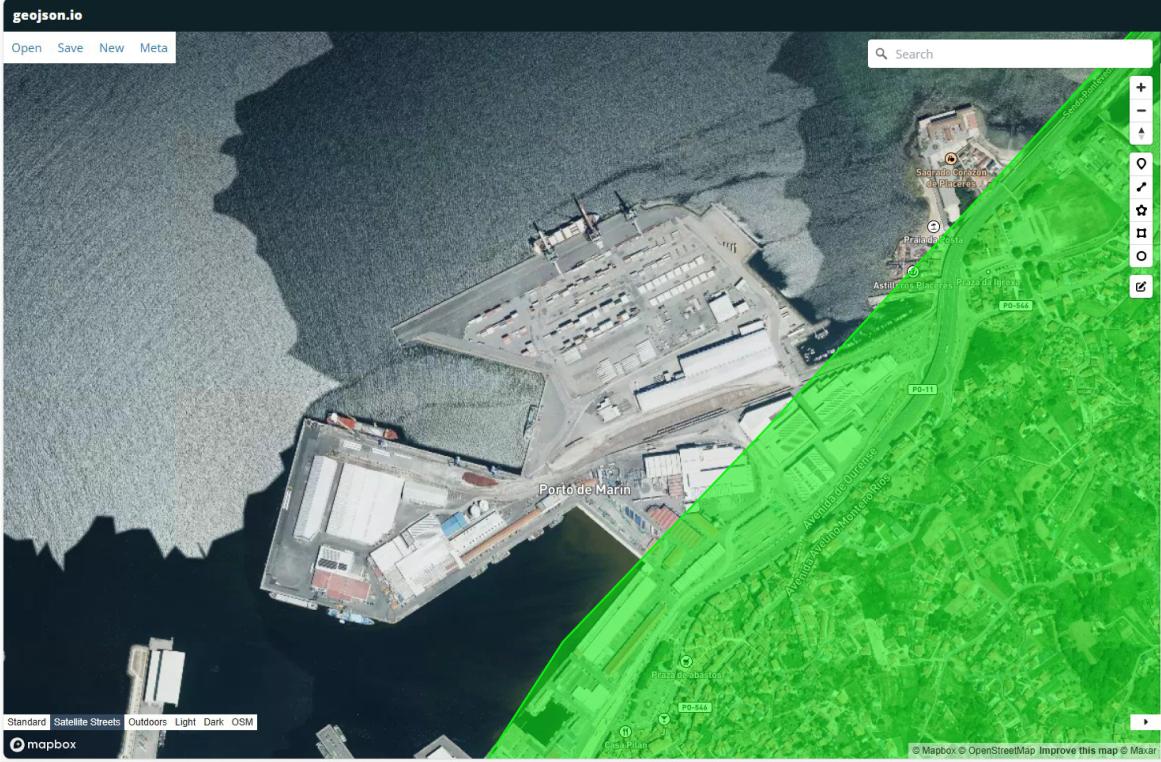The width and height of the screenshot is (1161, 762).
Task: Switch basemap to Standard style
Action: pos(27,722)
